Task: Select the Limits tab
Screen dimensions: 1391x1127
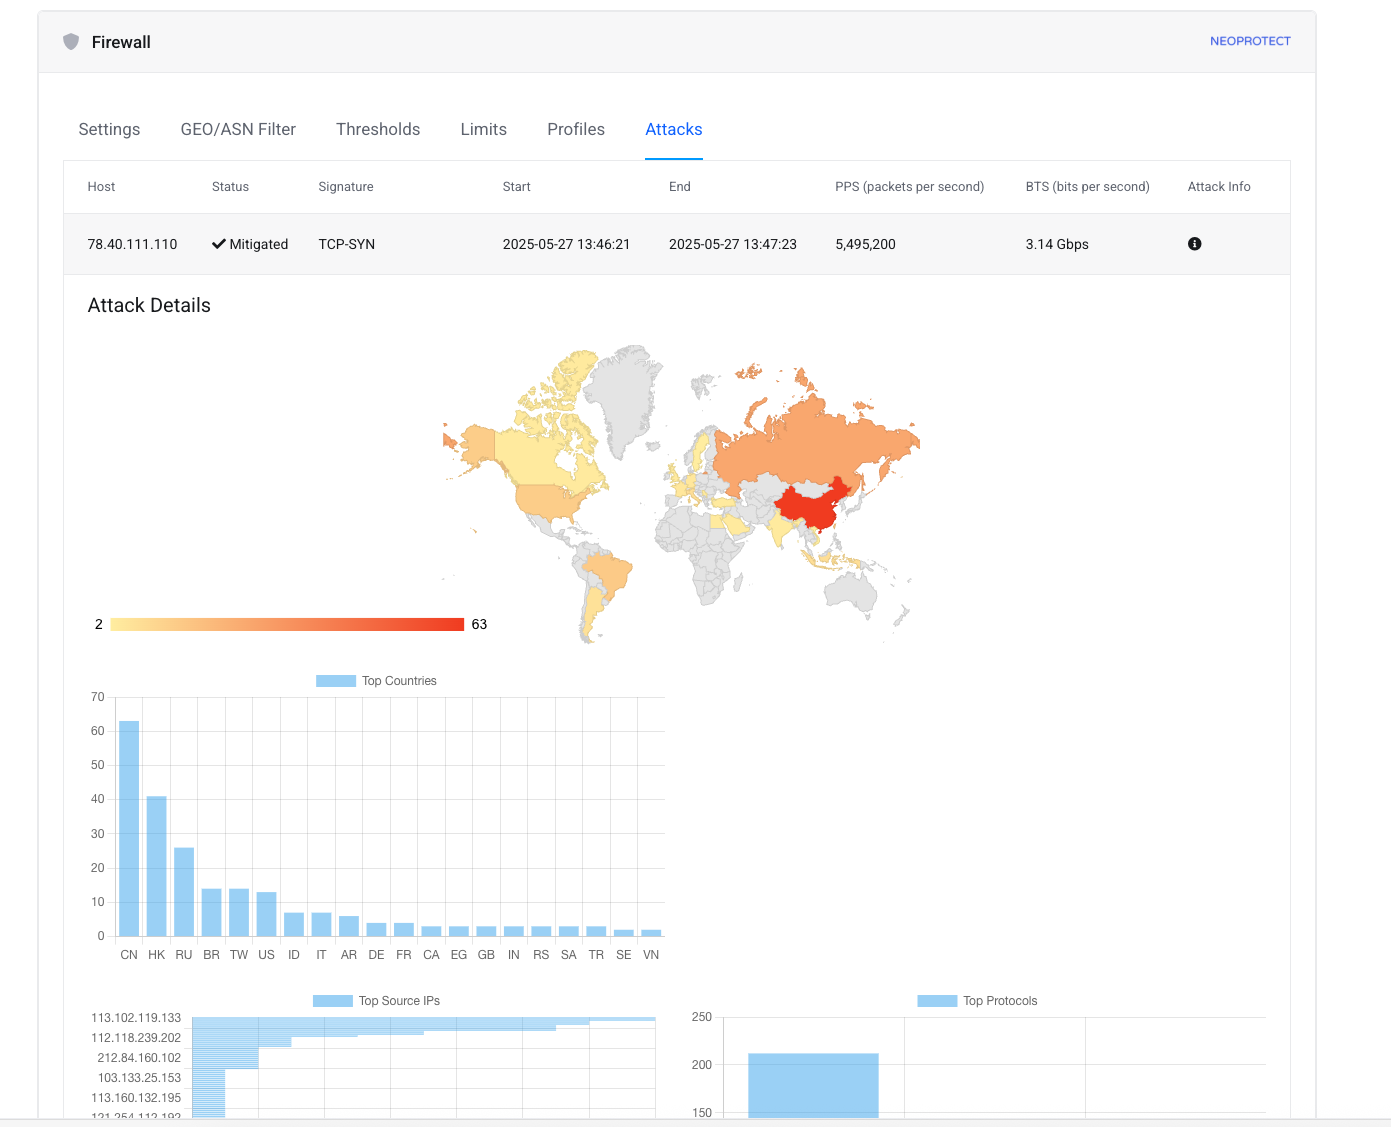Action: tap(484, 129)
